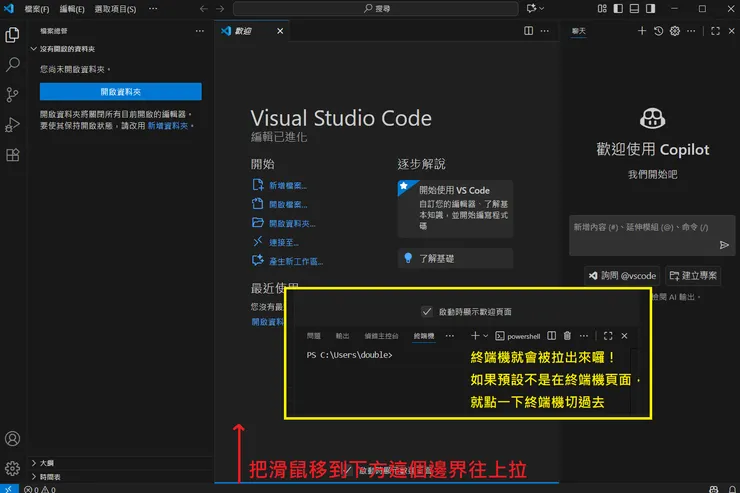Switch to the 偵錯主控台 panel tab
Screen dimensions: 740x493
(x=381, y=336)
